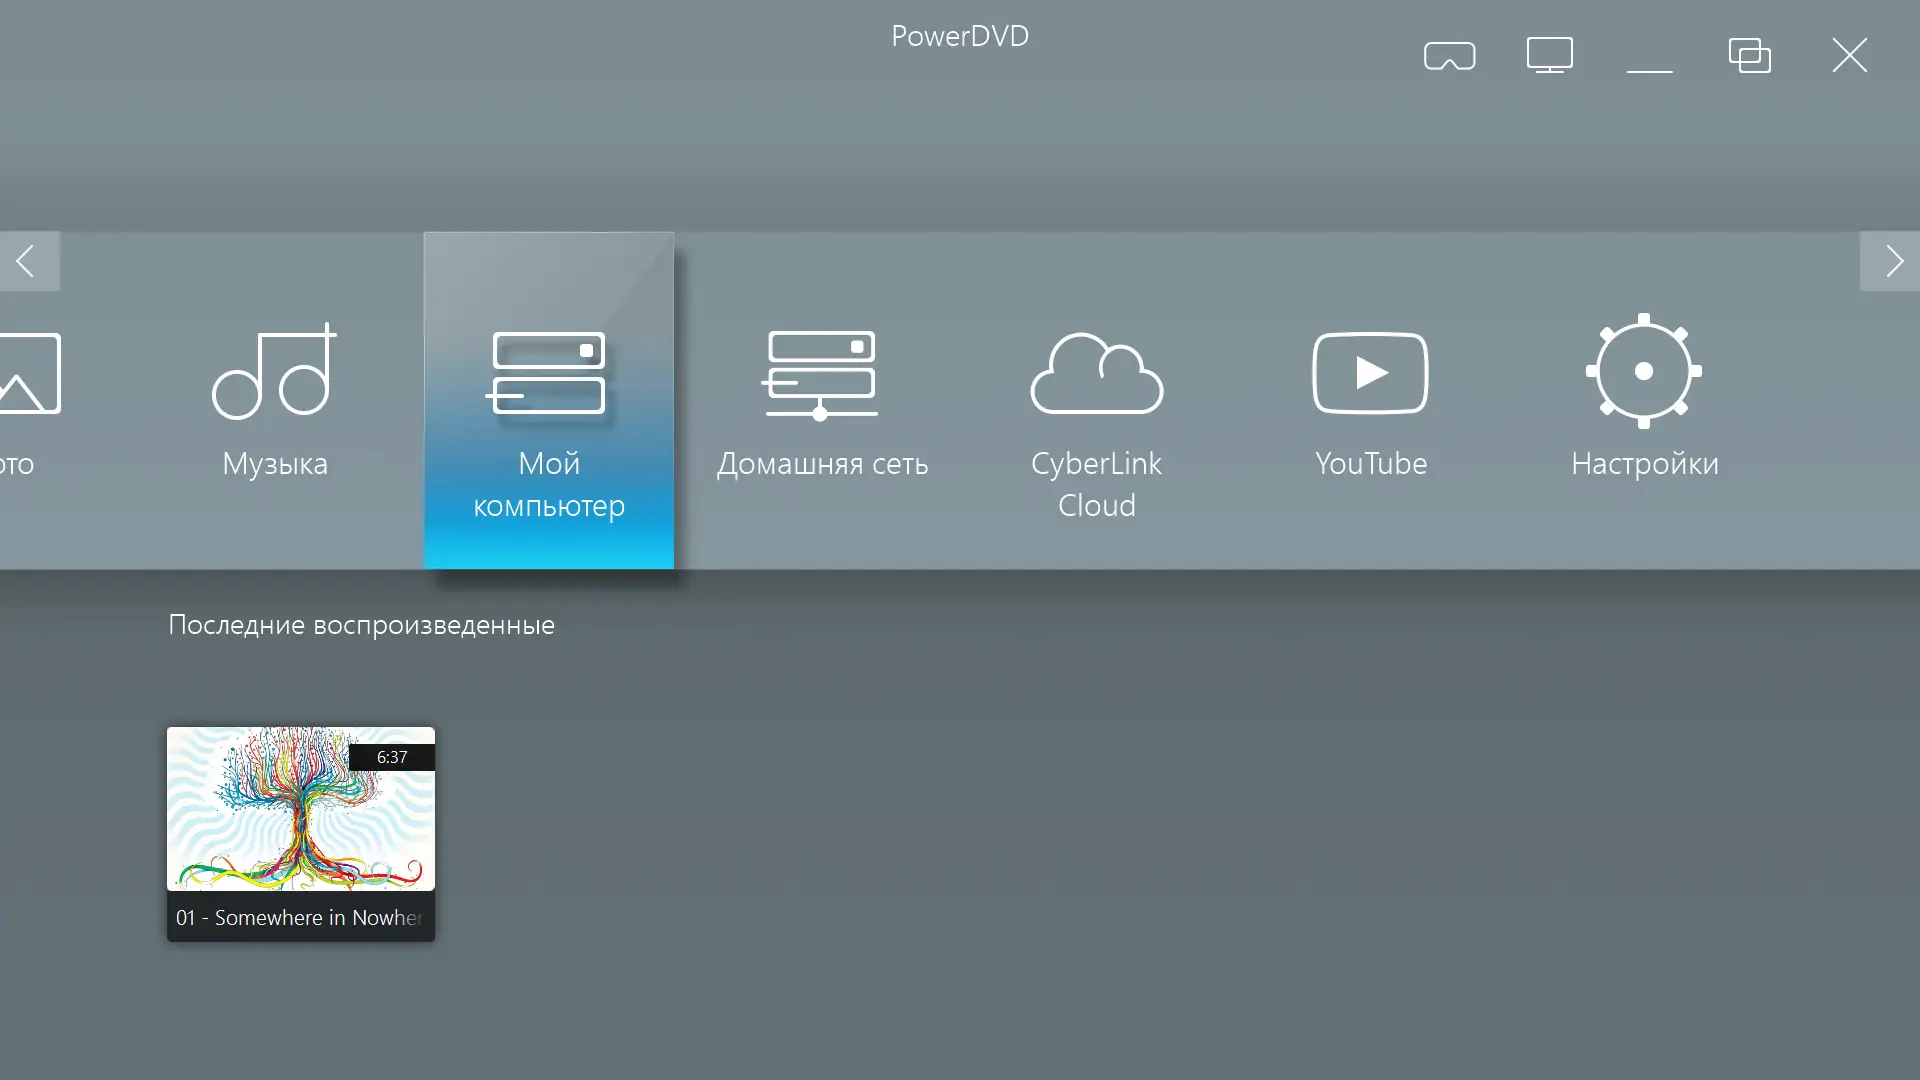The width and height of the screenshot is (1920, 1080).
Task: Select the Мой компьютер drive icon
Action: point(548,373)
